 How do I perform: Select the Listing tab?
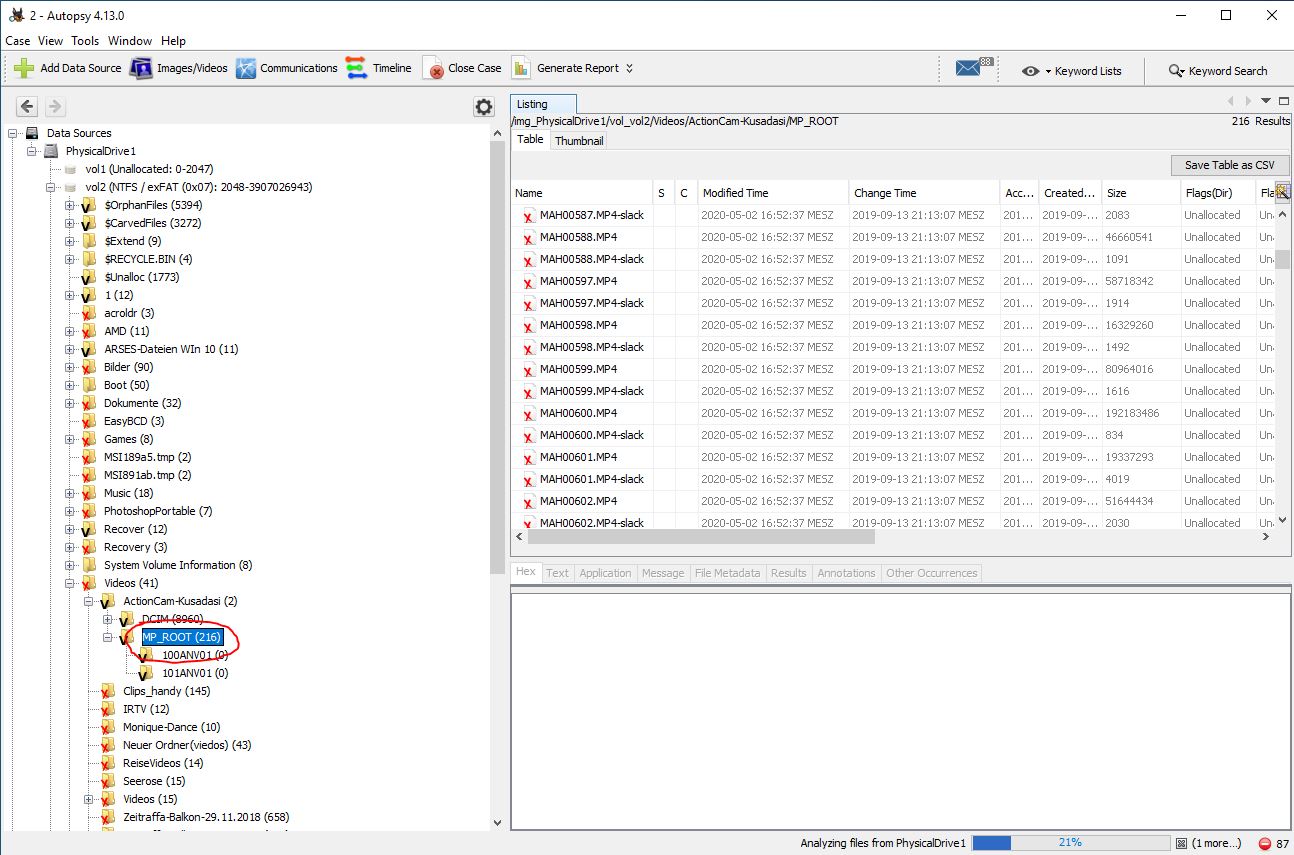click(543, 104)
